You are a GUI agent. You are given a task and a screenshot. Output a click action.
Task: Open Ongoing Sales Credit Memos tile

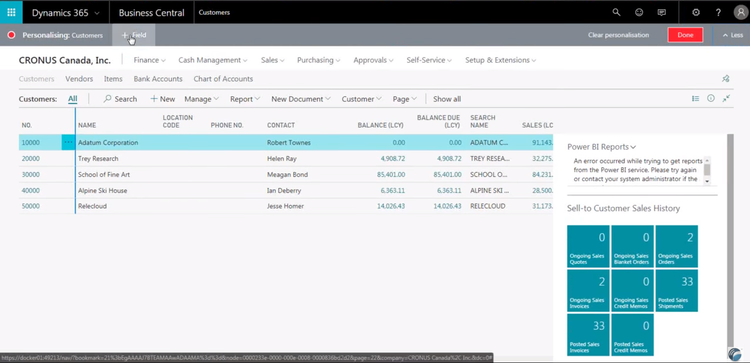coord(632,291)
